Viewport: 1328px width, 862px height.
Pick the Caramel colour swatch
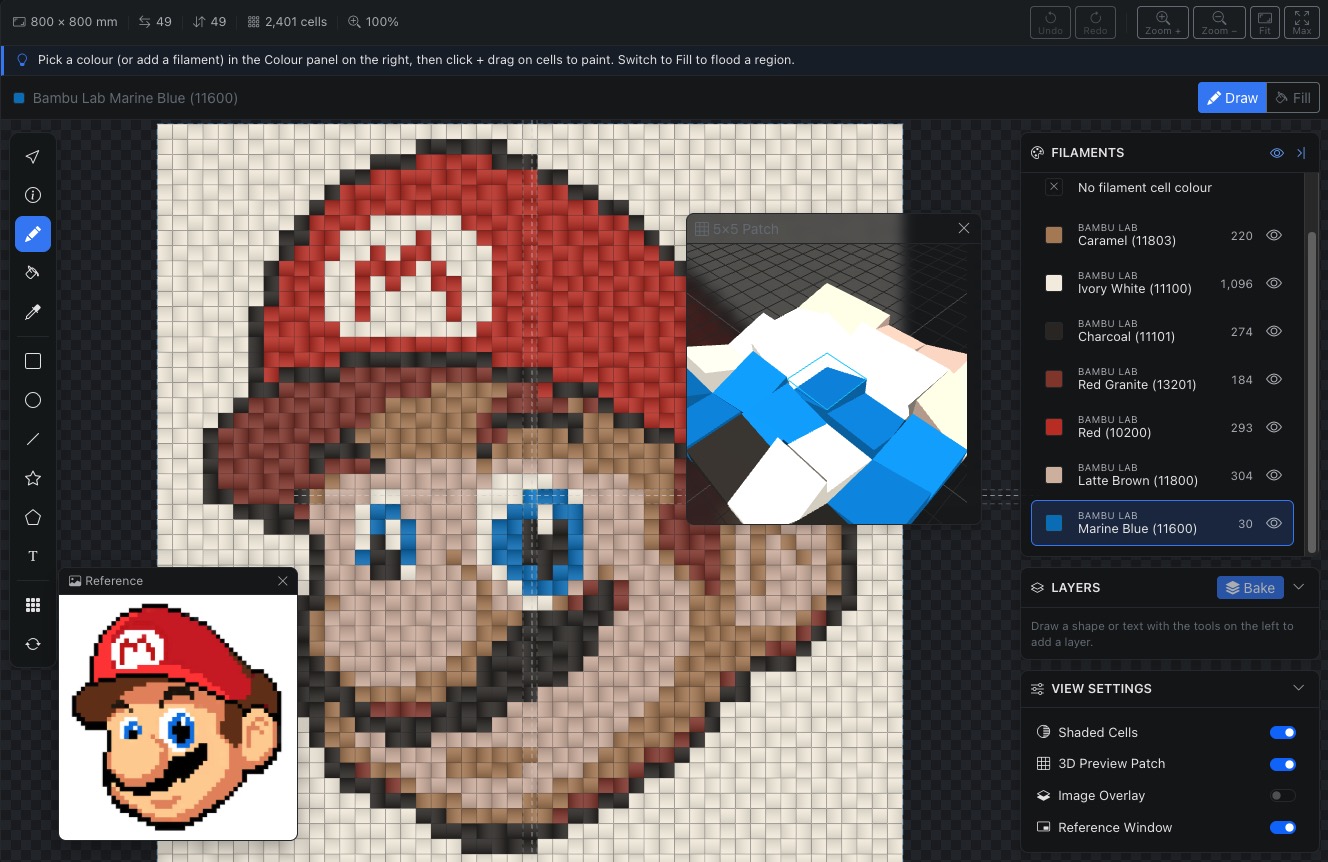(1053, 235)
